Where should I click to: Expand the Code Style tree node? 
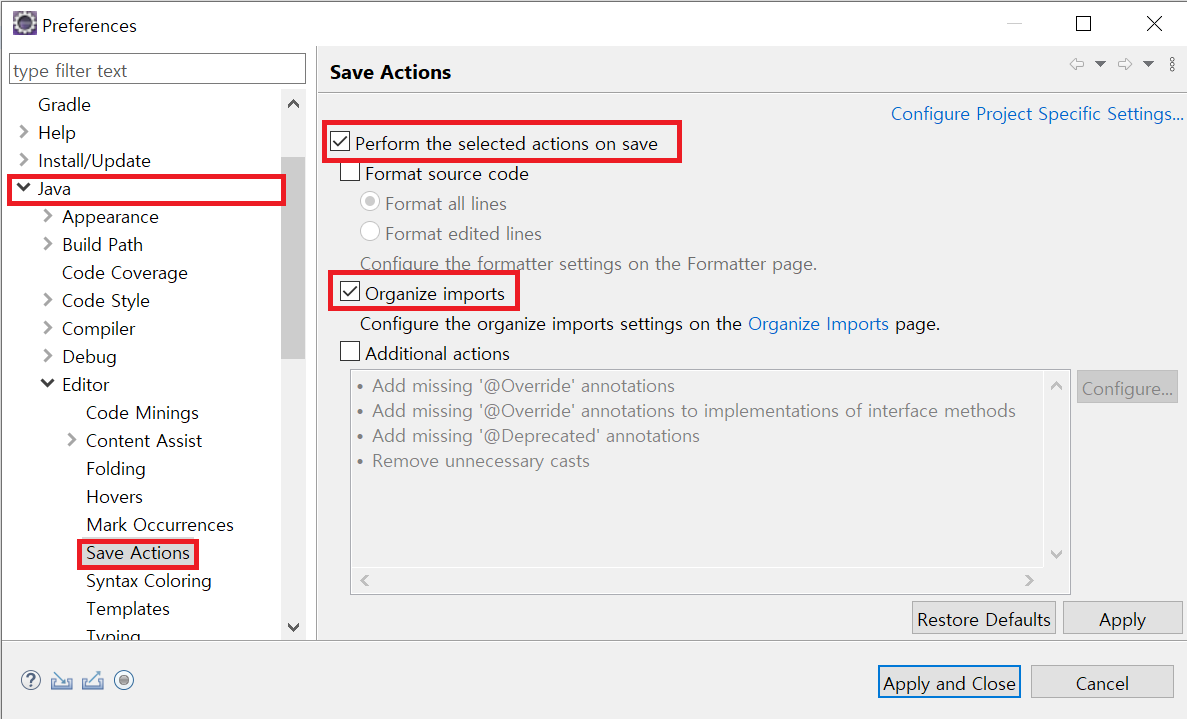[x=47, y=300]
